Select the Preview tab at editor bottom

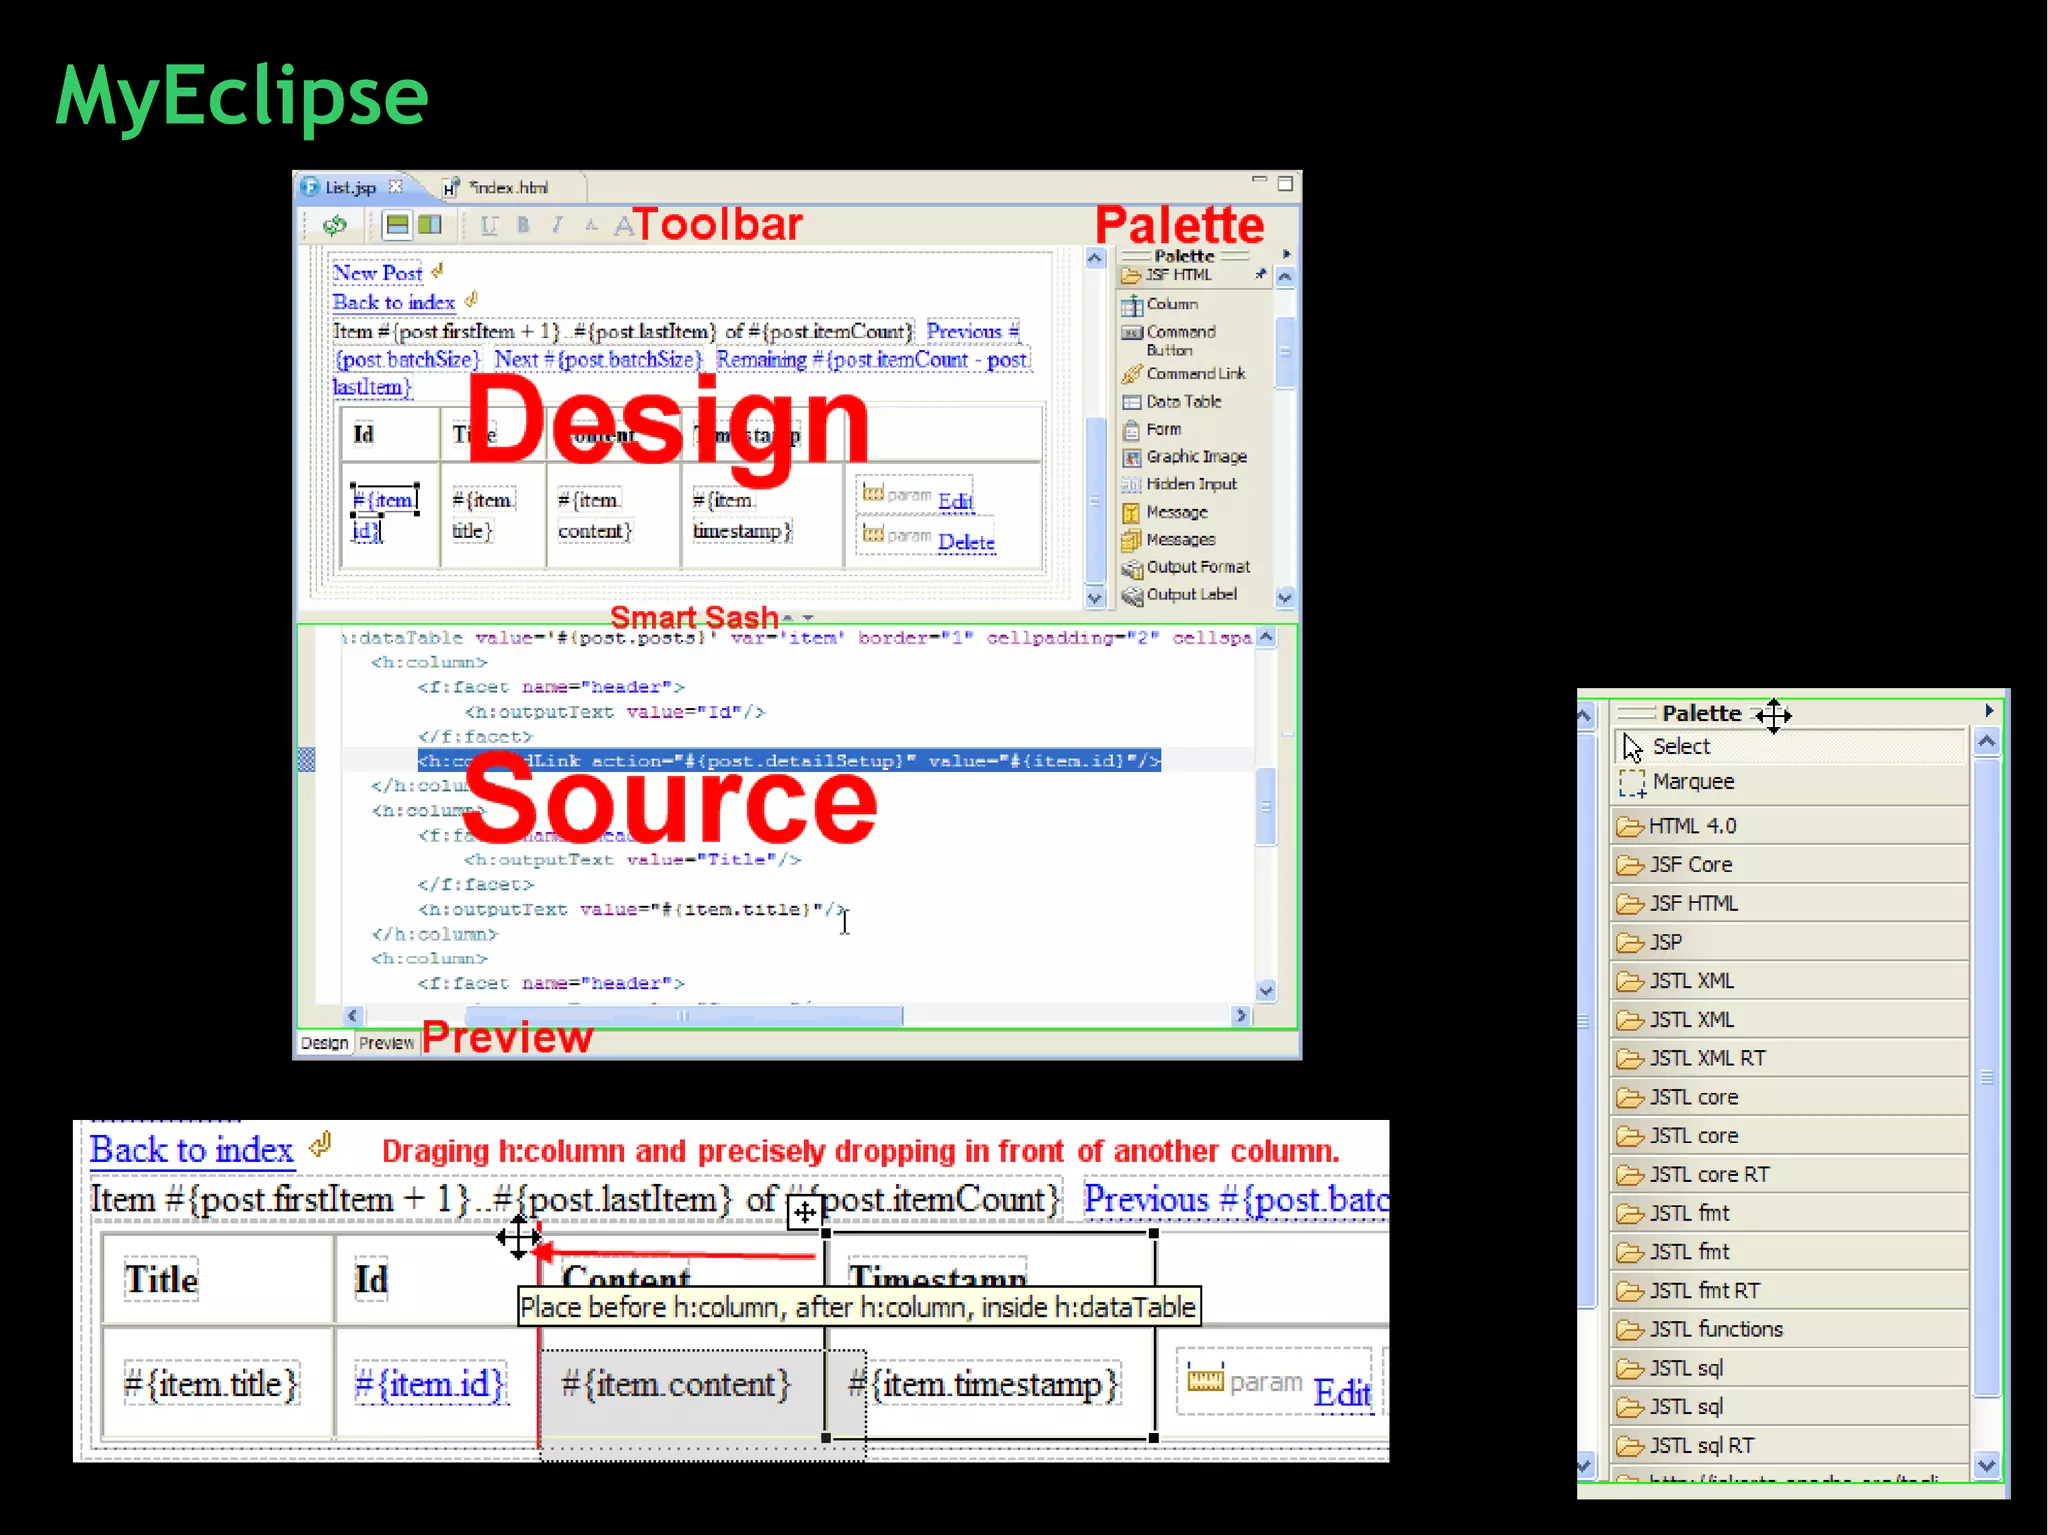click(x=386, y=1043)
